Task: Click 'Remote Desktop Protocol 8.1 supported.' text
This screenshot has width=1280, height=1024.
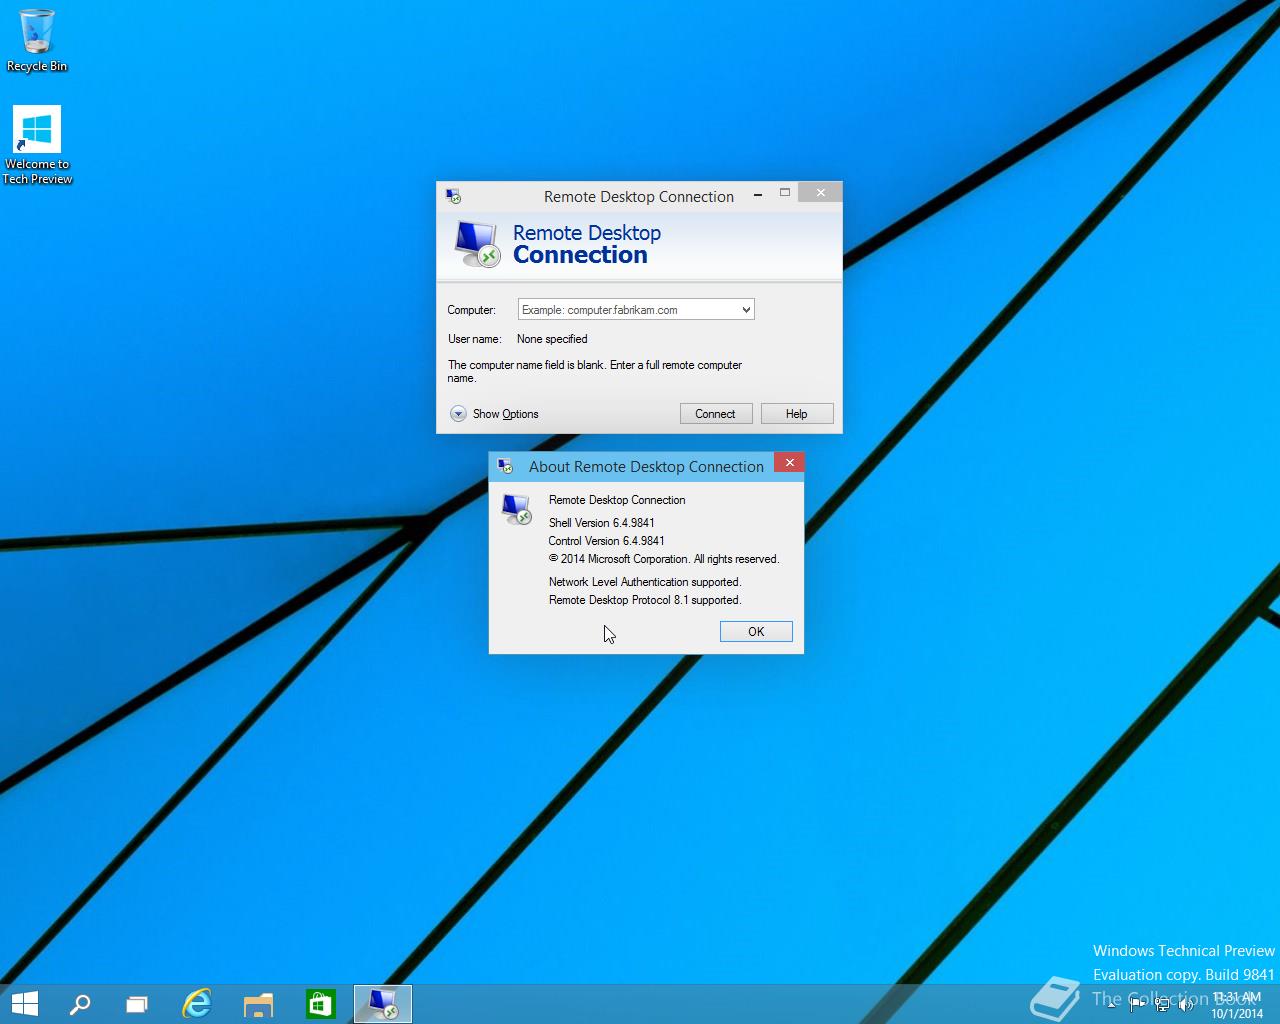Action: (645, 600)
